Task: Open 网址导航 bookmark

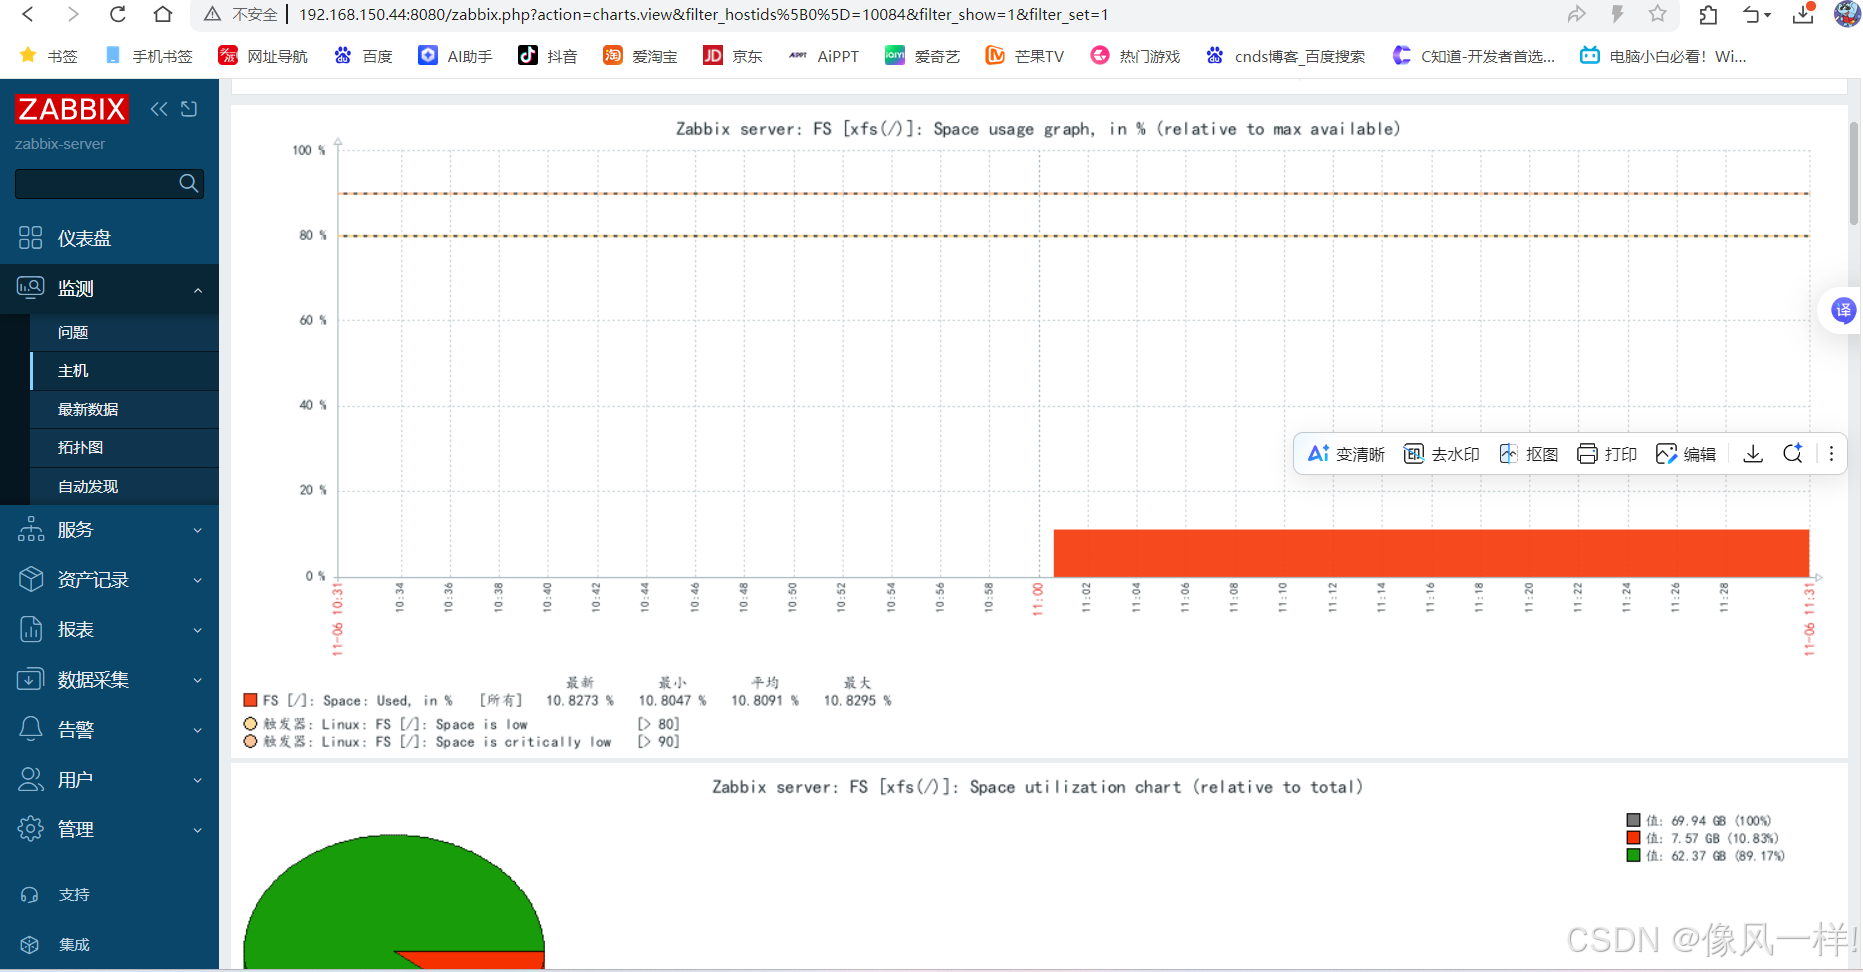Action: (x=263, y=56)
